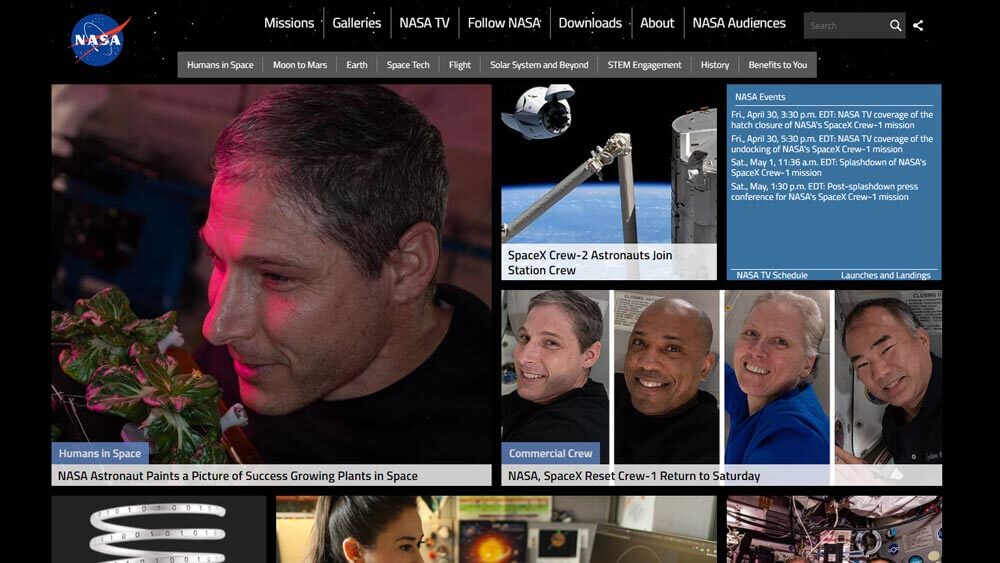The image size is (1000, 563).
Task: Select the Benefits to You topic
Action: 777,64
